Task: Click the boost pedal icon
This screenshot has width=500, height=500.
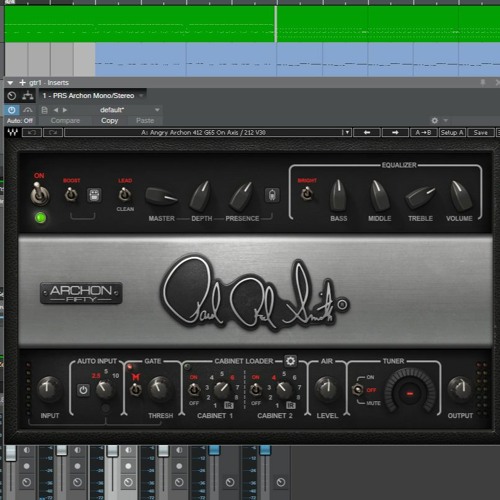Action: [94, 195]
